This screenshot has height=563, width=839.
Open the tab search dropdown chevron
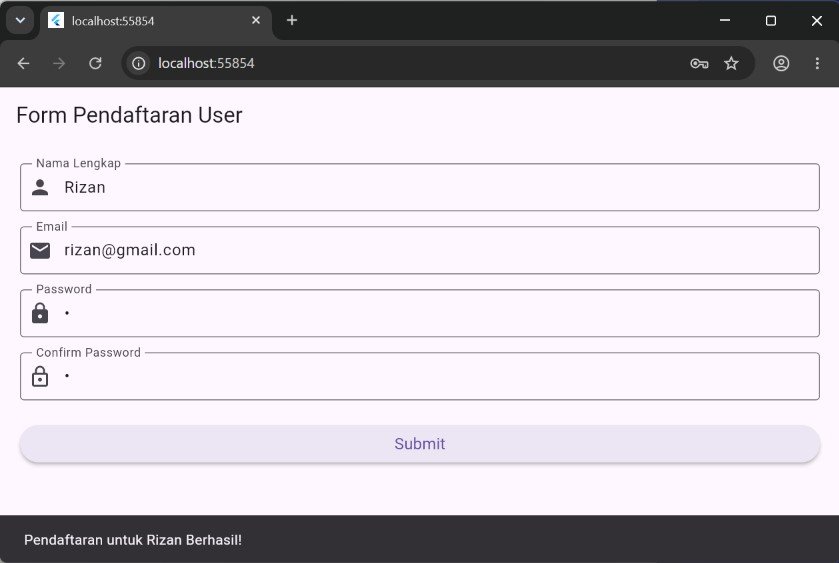click(20, 20)
